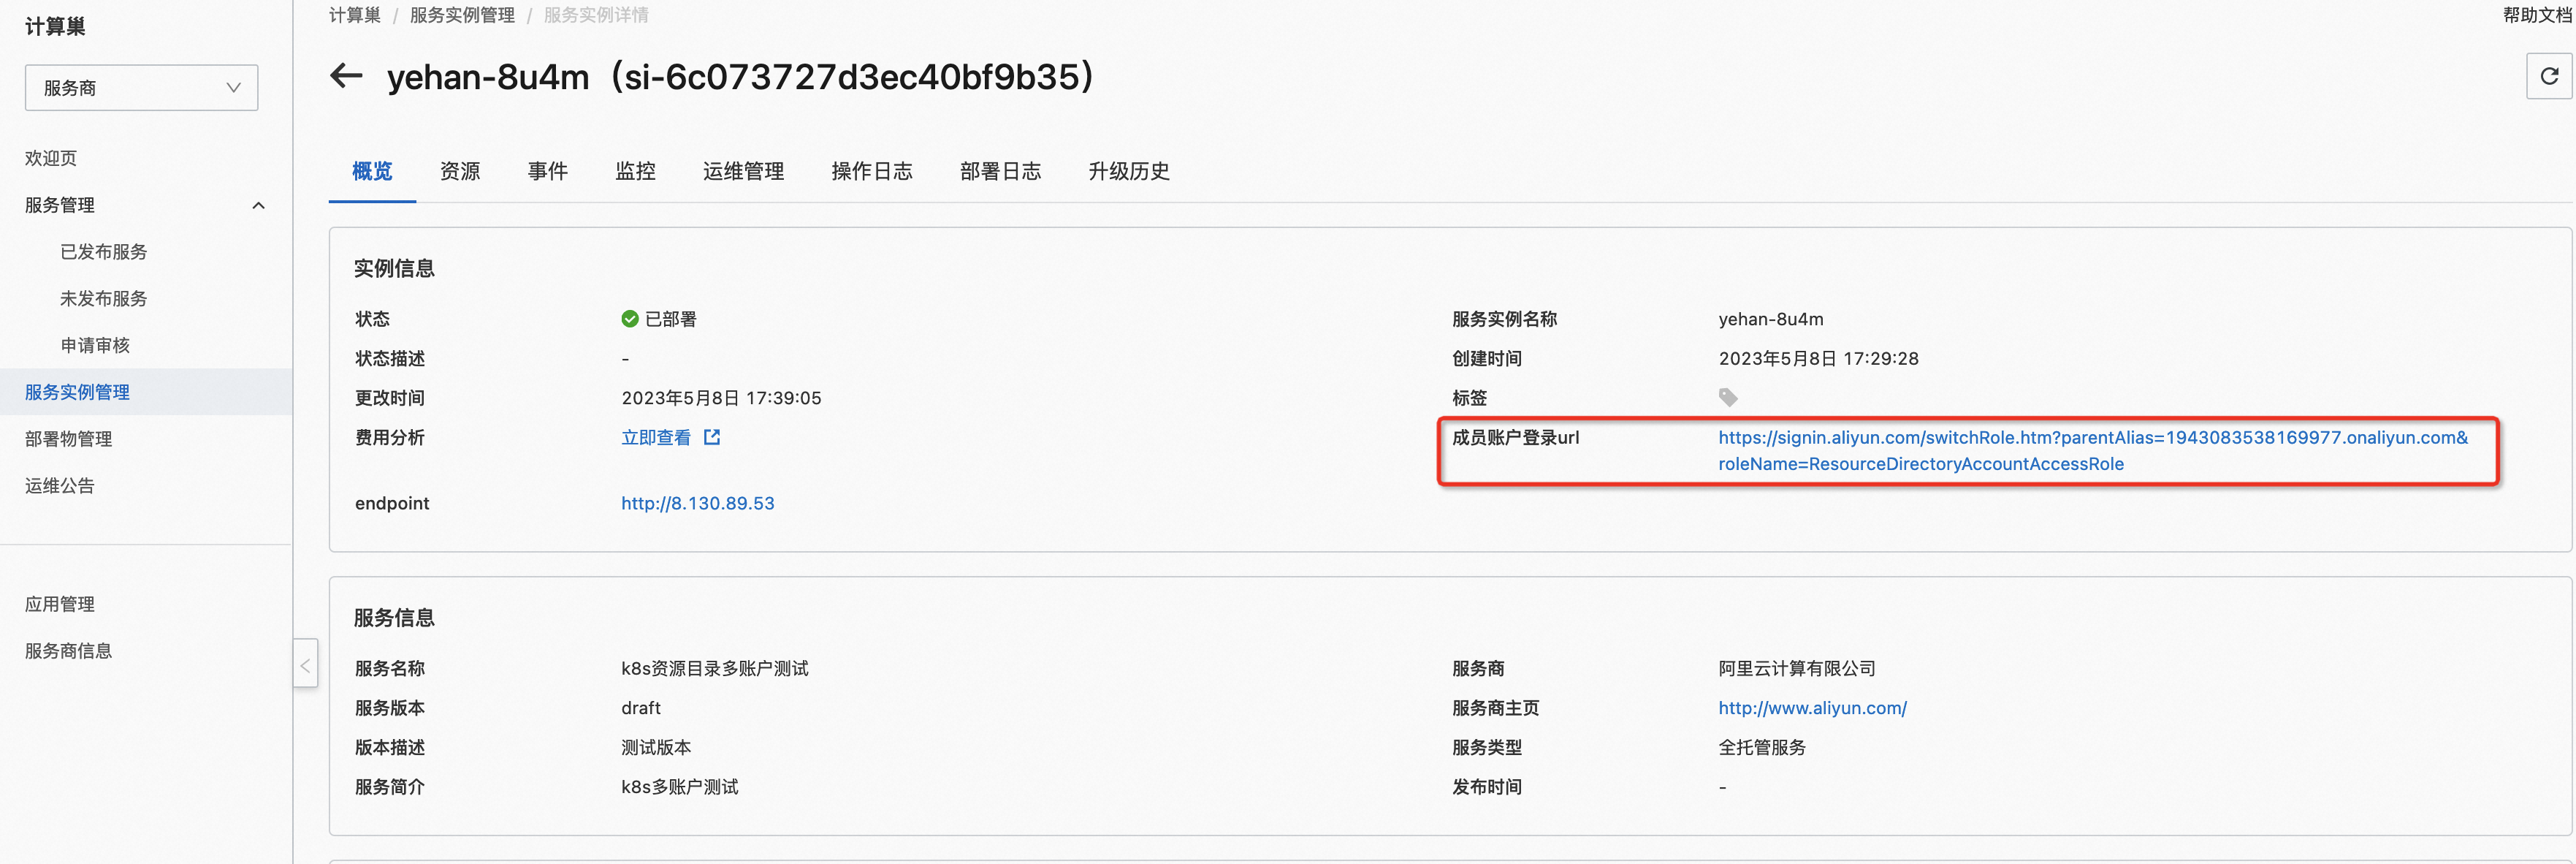2576x864 pixels.
Task: Collapse the 服务管理 section in sidebar
Action: click(x=259, y=205)
